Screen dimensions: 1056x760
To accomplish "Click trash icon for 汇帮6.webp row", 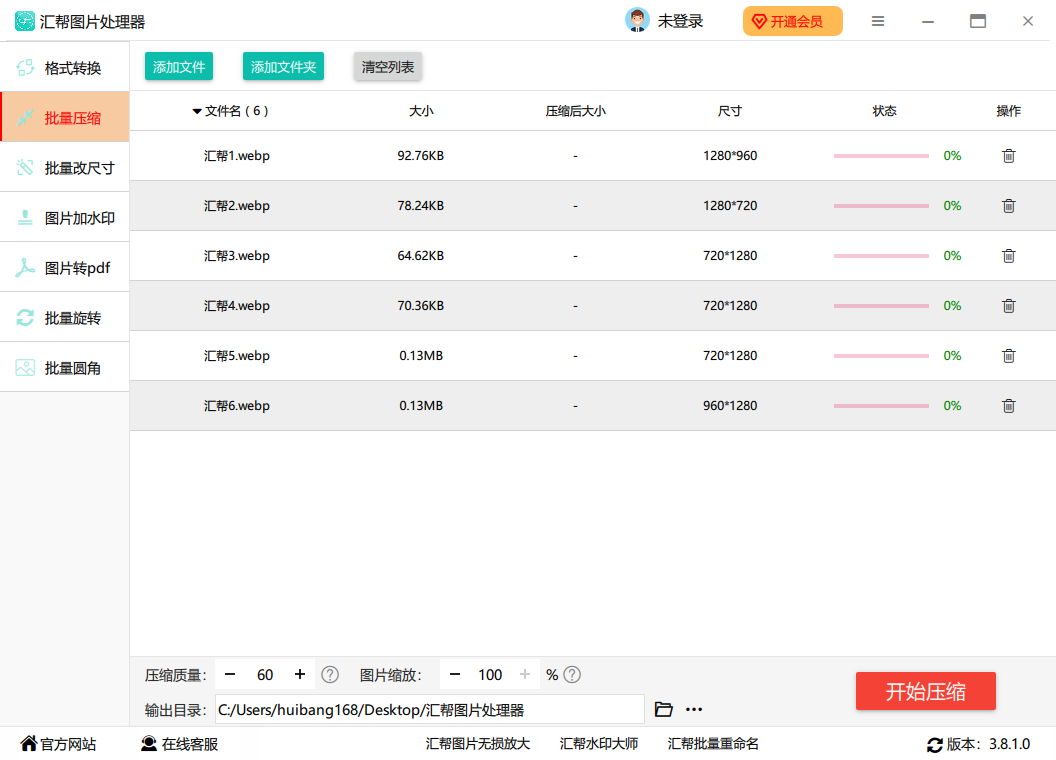I will pyautogui.click(x=1008, y=406).
